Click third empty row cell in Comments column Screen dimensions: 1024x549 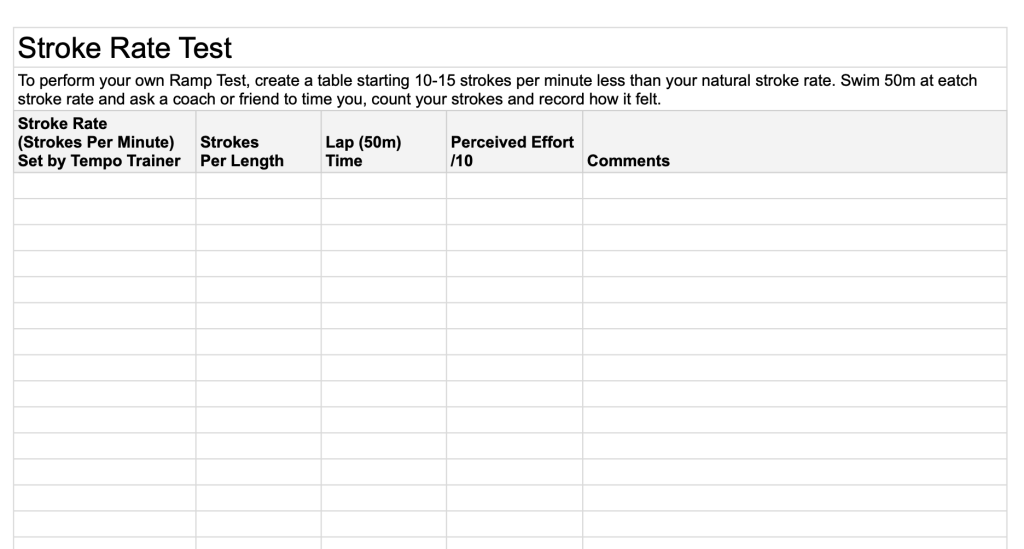coord(794,238)
